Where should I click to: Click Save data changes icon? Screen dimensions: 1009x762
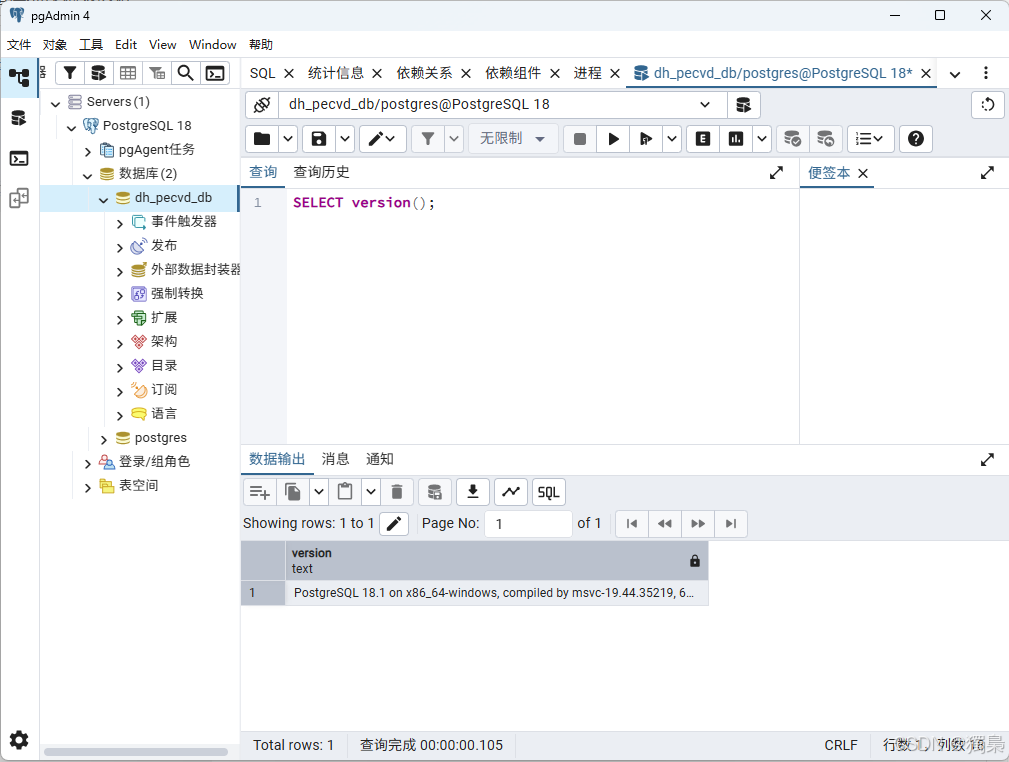point(435,492)
